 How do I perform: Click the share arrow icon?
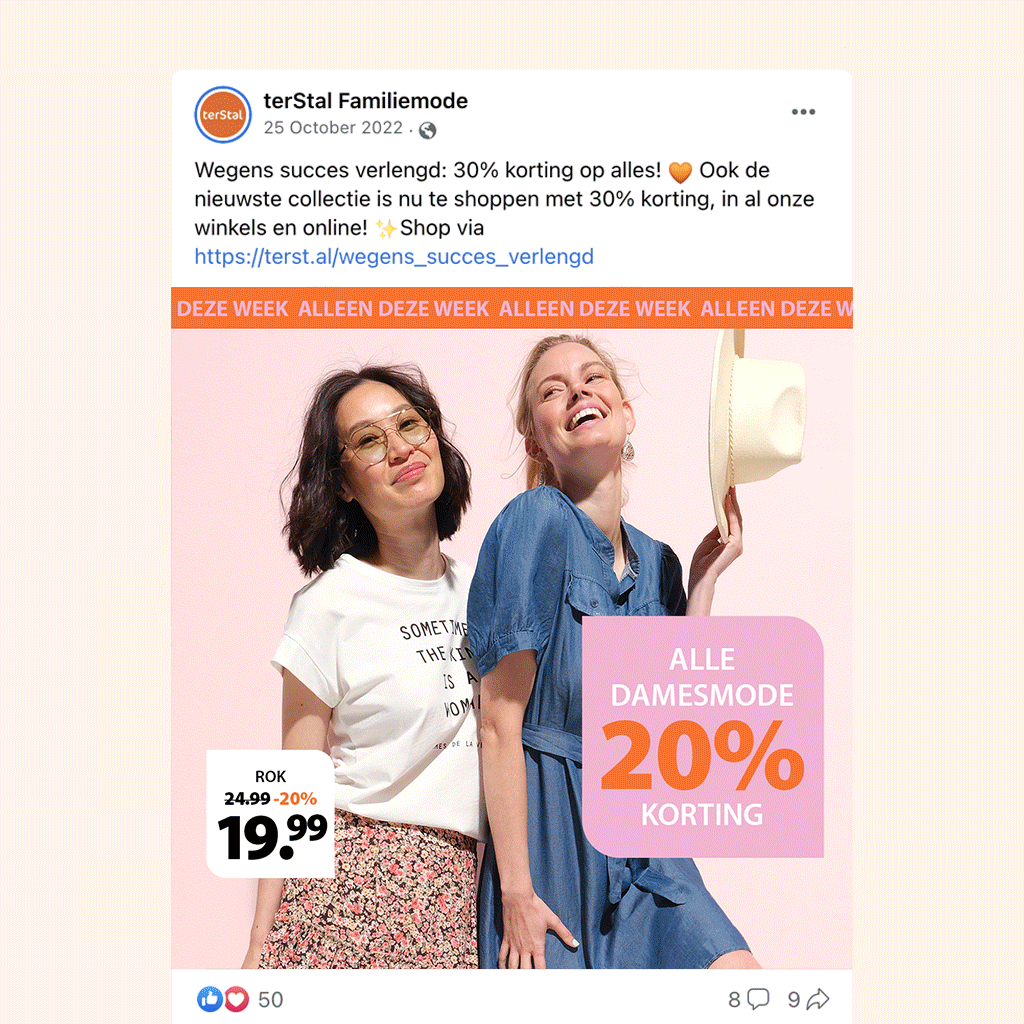tap(818, 999)
